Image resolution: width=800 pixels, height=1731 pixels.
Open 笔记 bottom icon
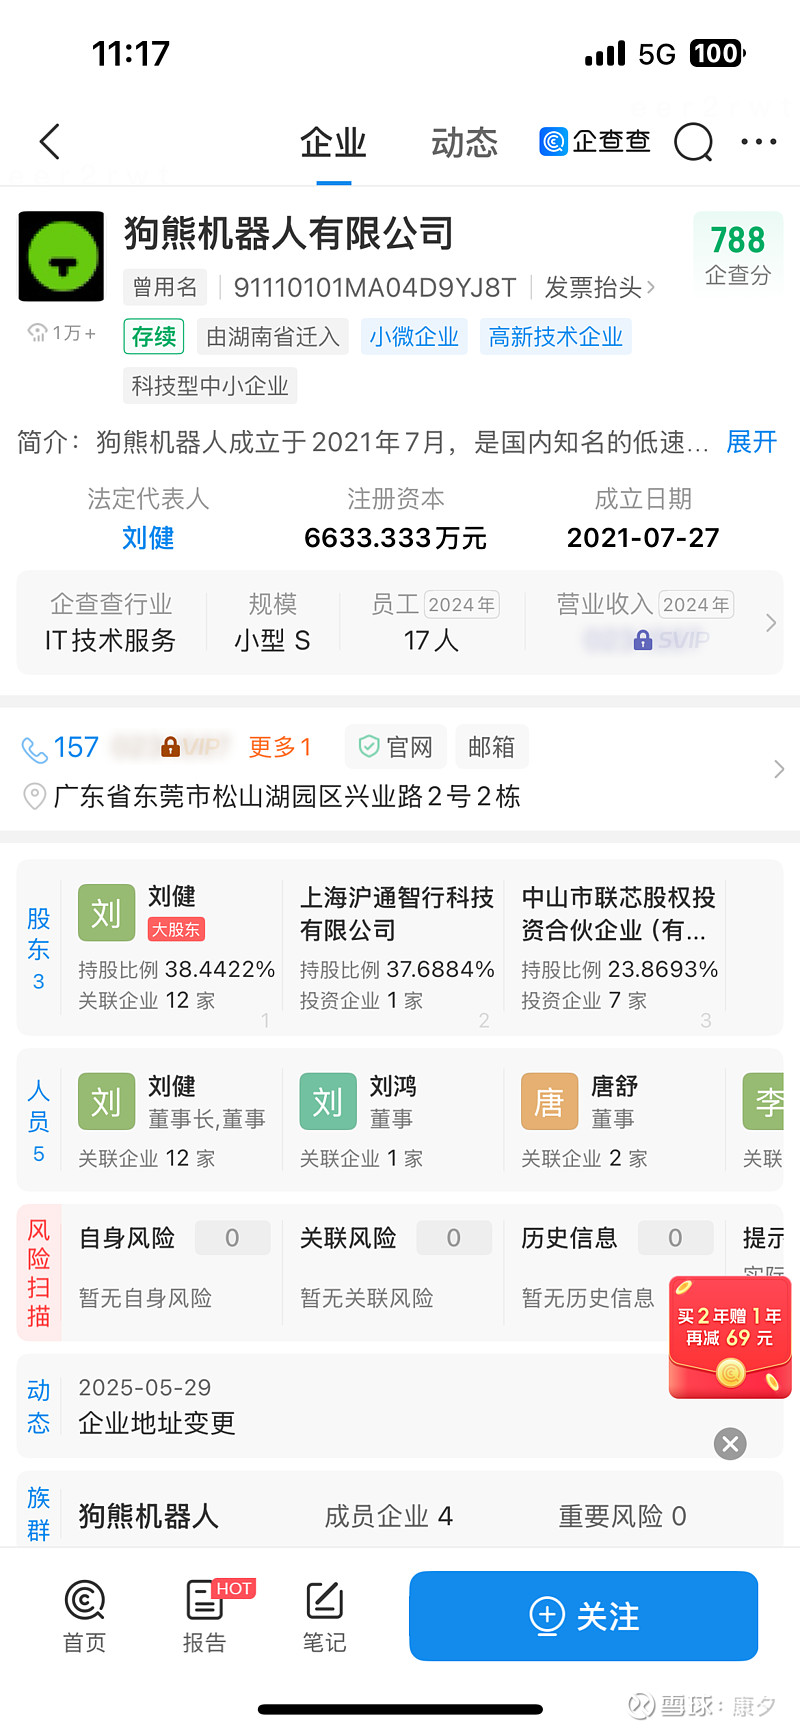point(324,1615)
